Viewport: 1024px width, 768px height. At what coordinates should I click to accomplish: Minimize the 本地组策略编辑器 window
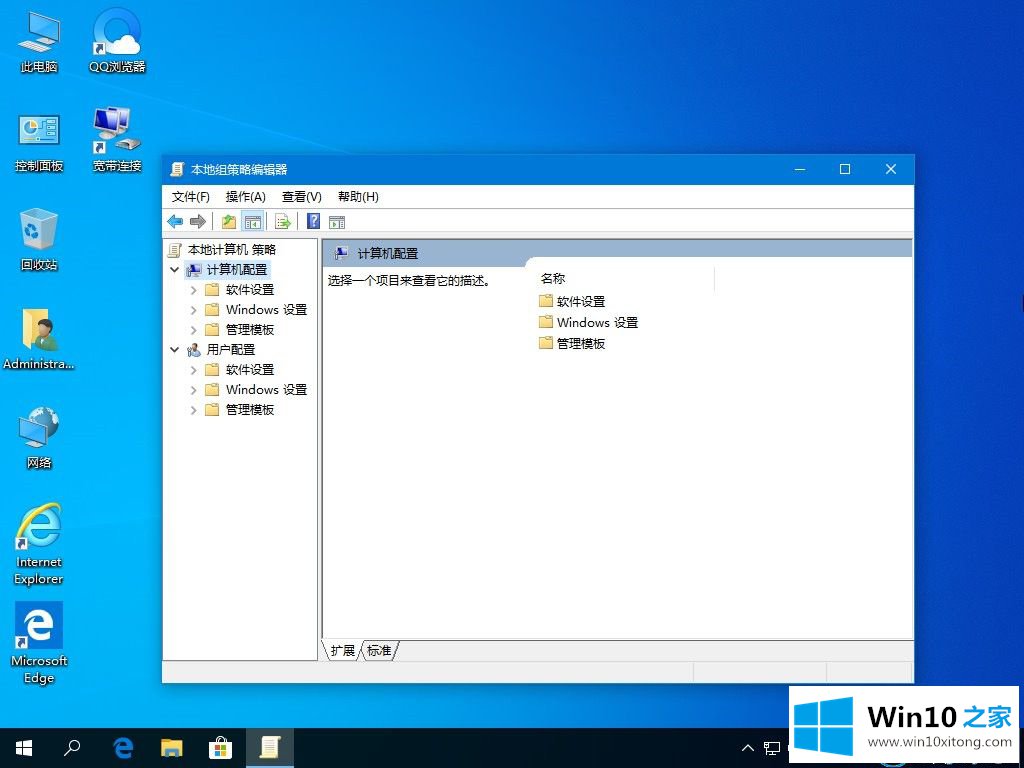point(800,169)
